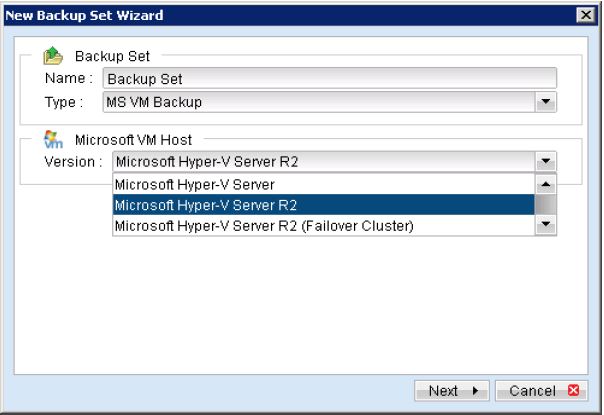Select Microsoft Hyper-V Server R2 highlighted option
The image size is (604, 415).
coord(324,205)
